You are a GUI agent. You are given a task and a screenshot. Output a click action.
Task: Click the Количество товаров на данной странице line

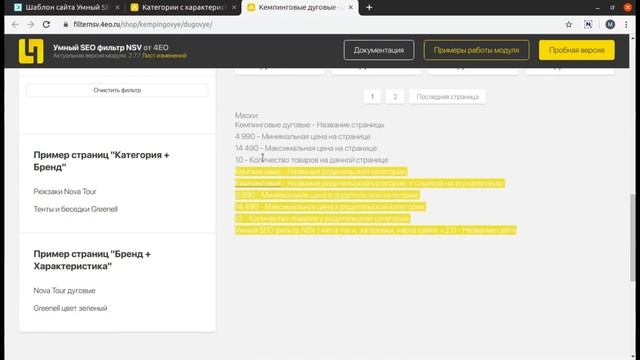pos(312,160)
